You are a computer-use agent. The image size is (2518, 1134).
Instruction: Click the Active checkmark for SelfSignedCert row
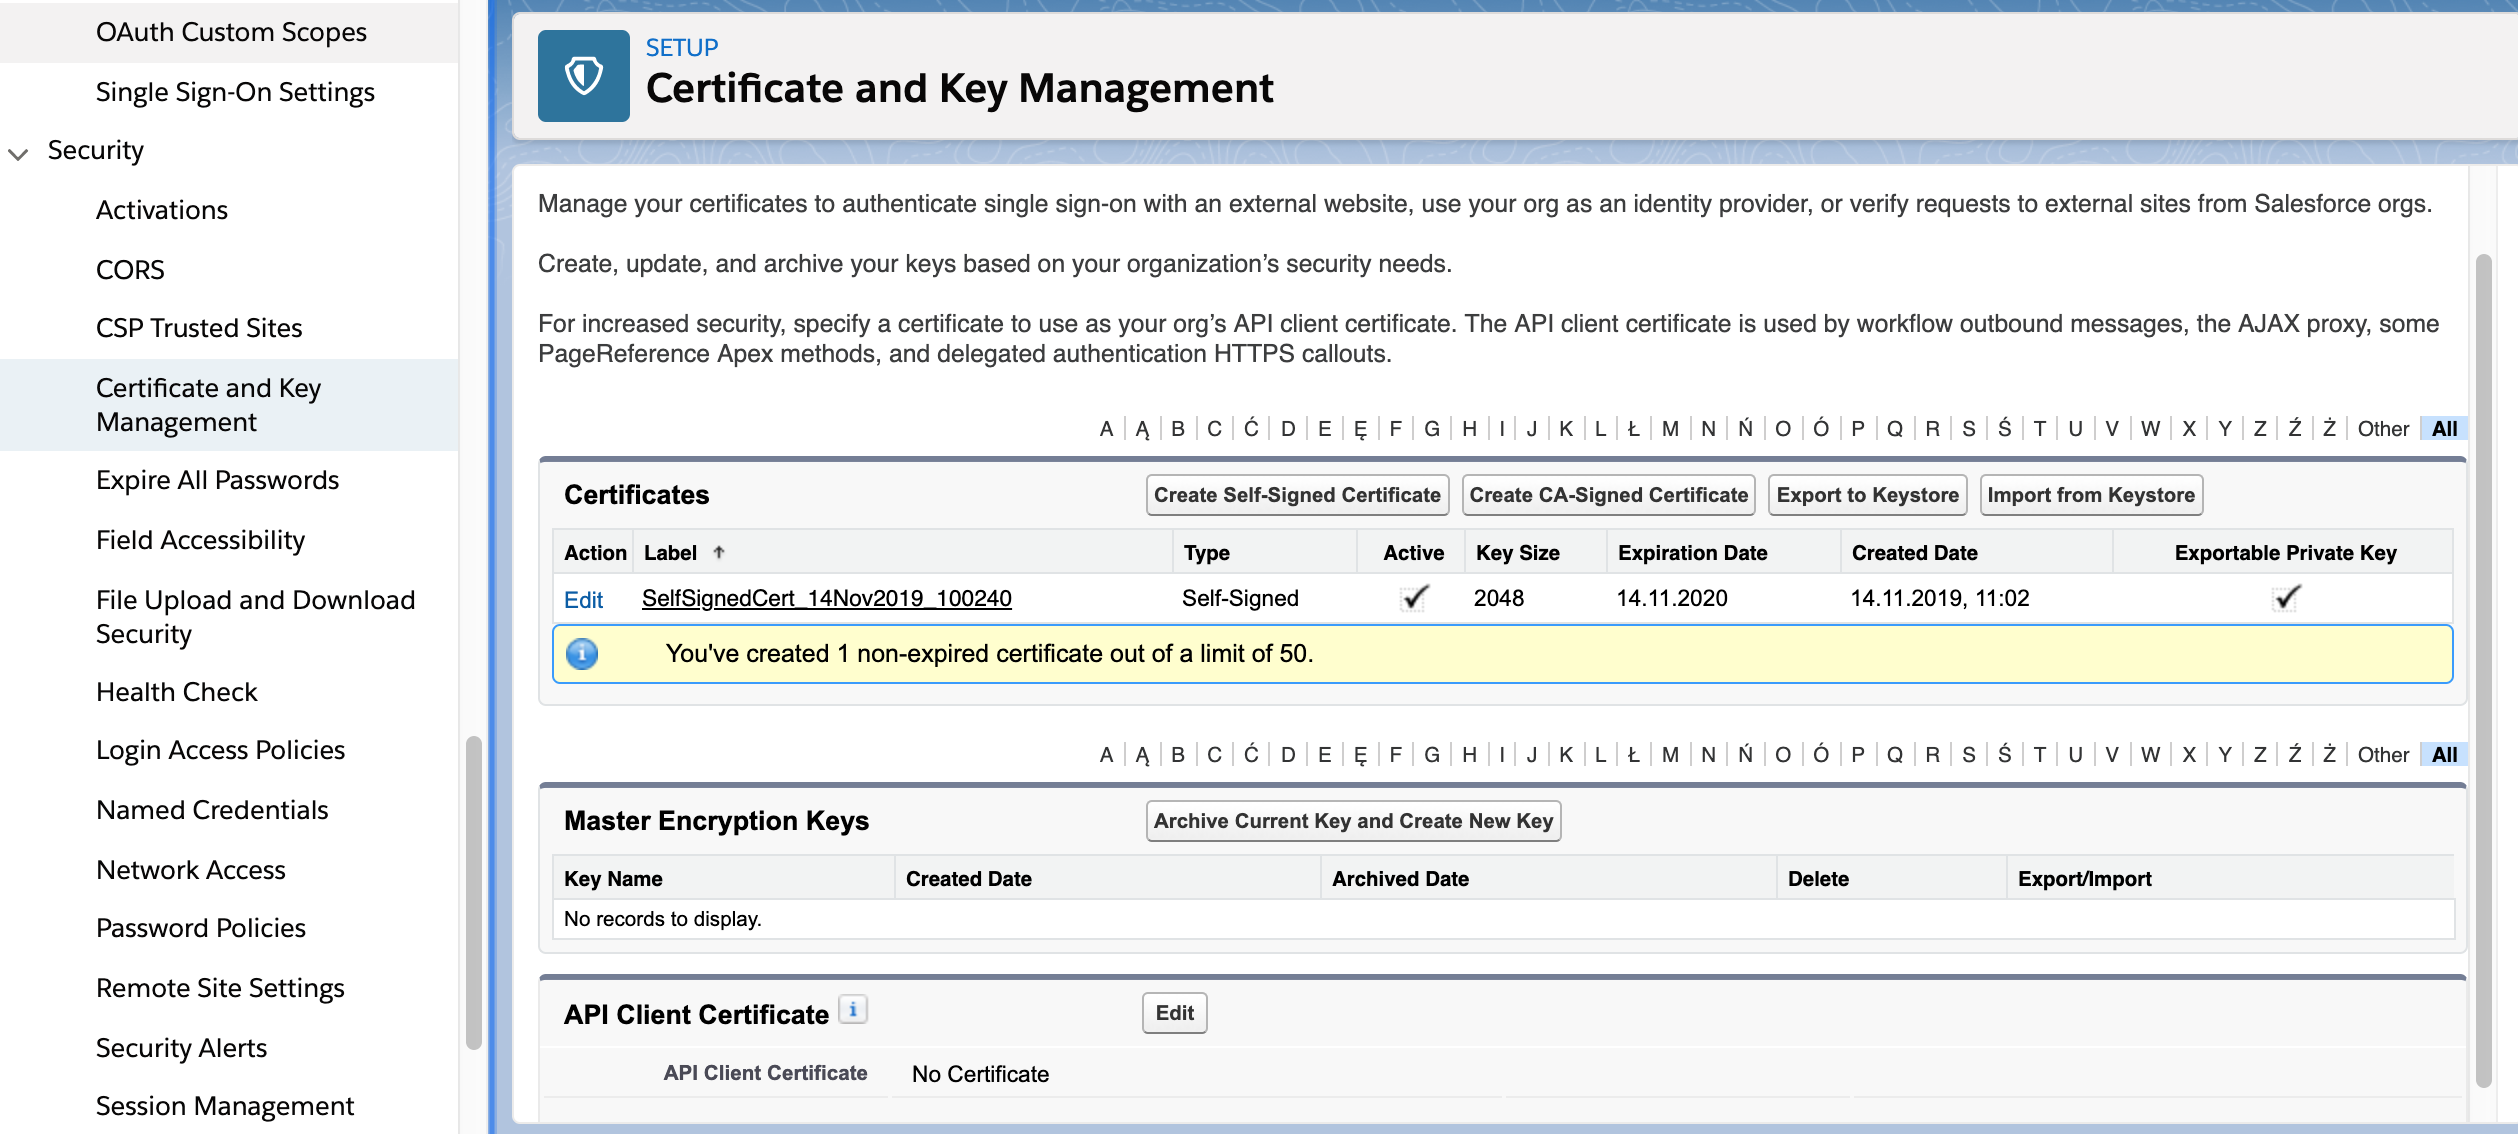tap(1413, 598)
